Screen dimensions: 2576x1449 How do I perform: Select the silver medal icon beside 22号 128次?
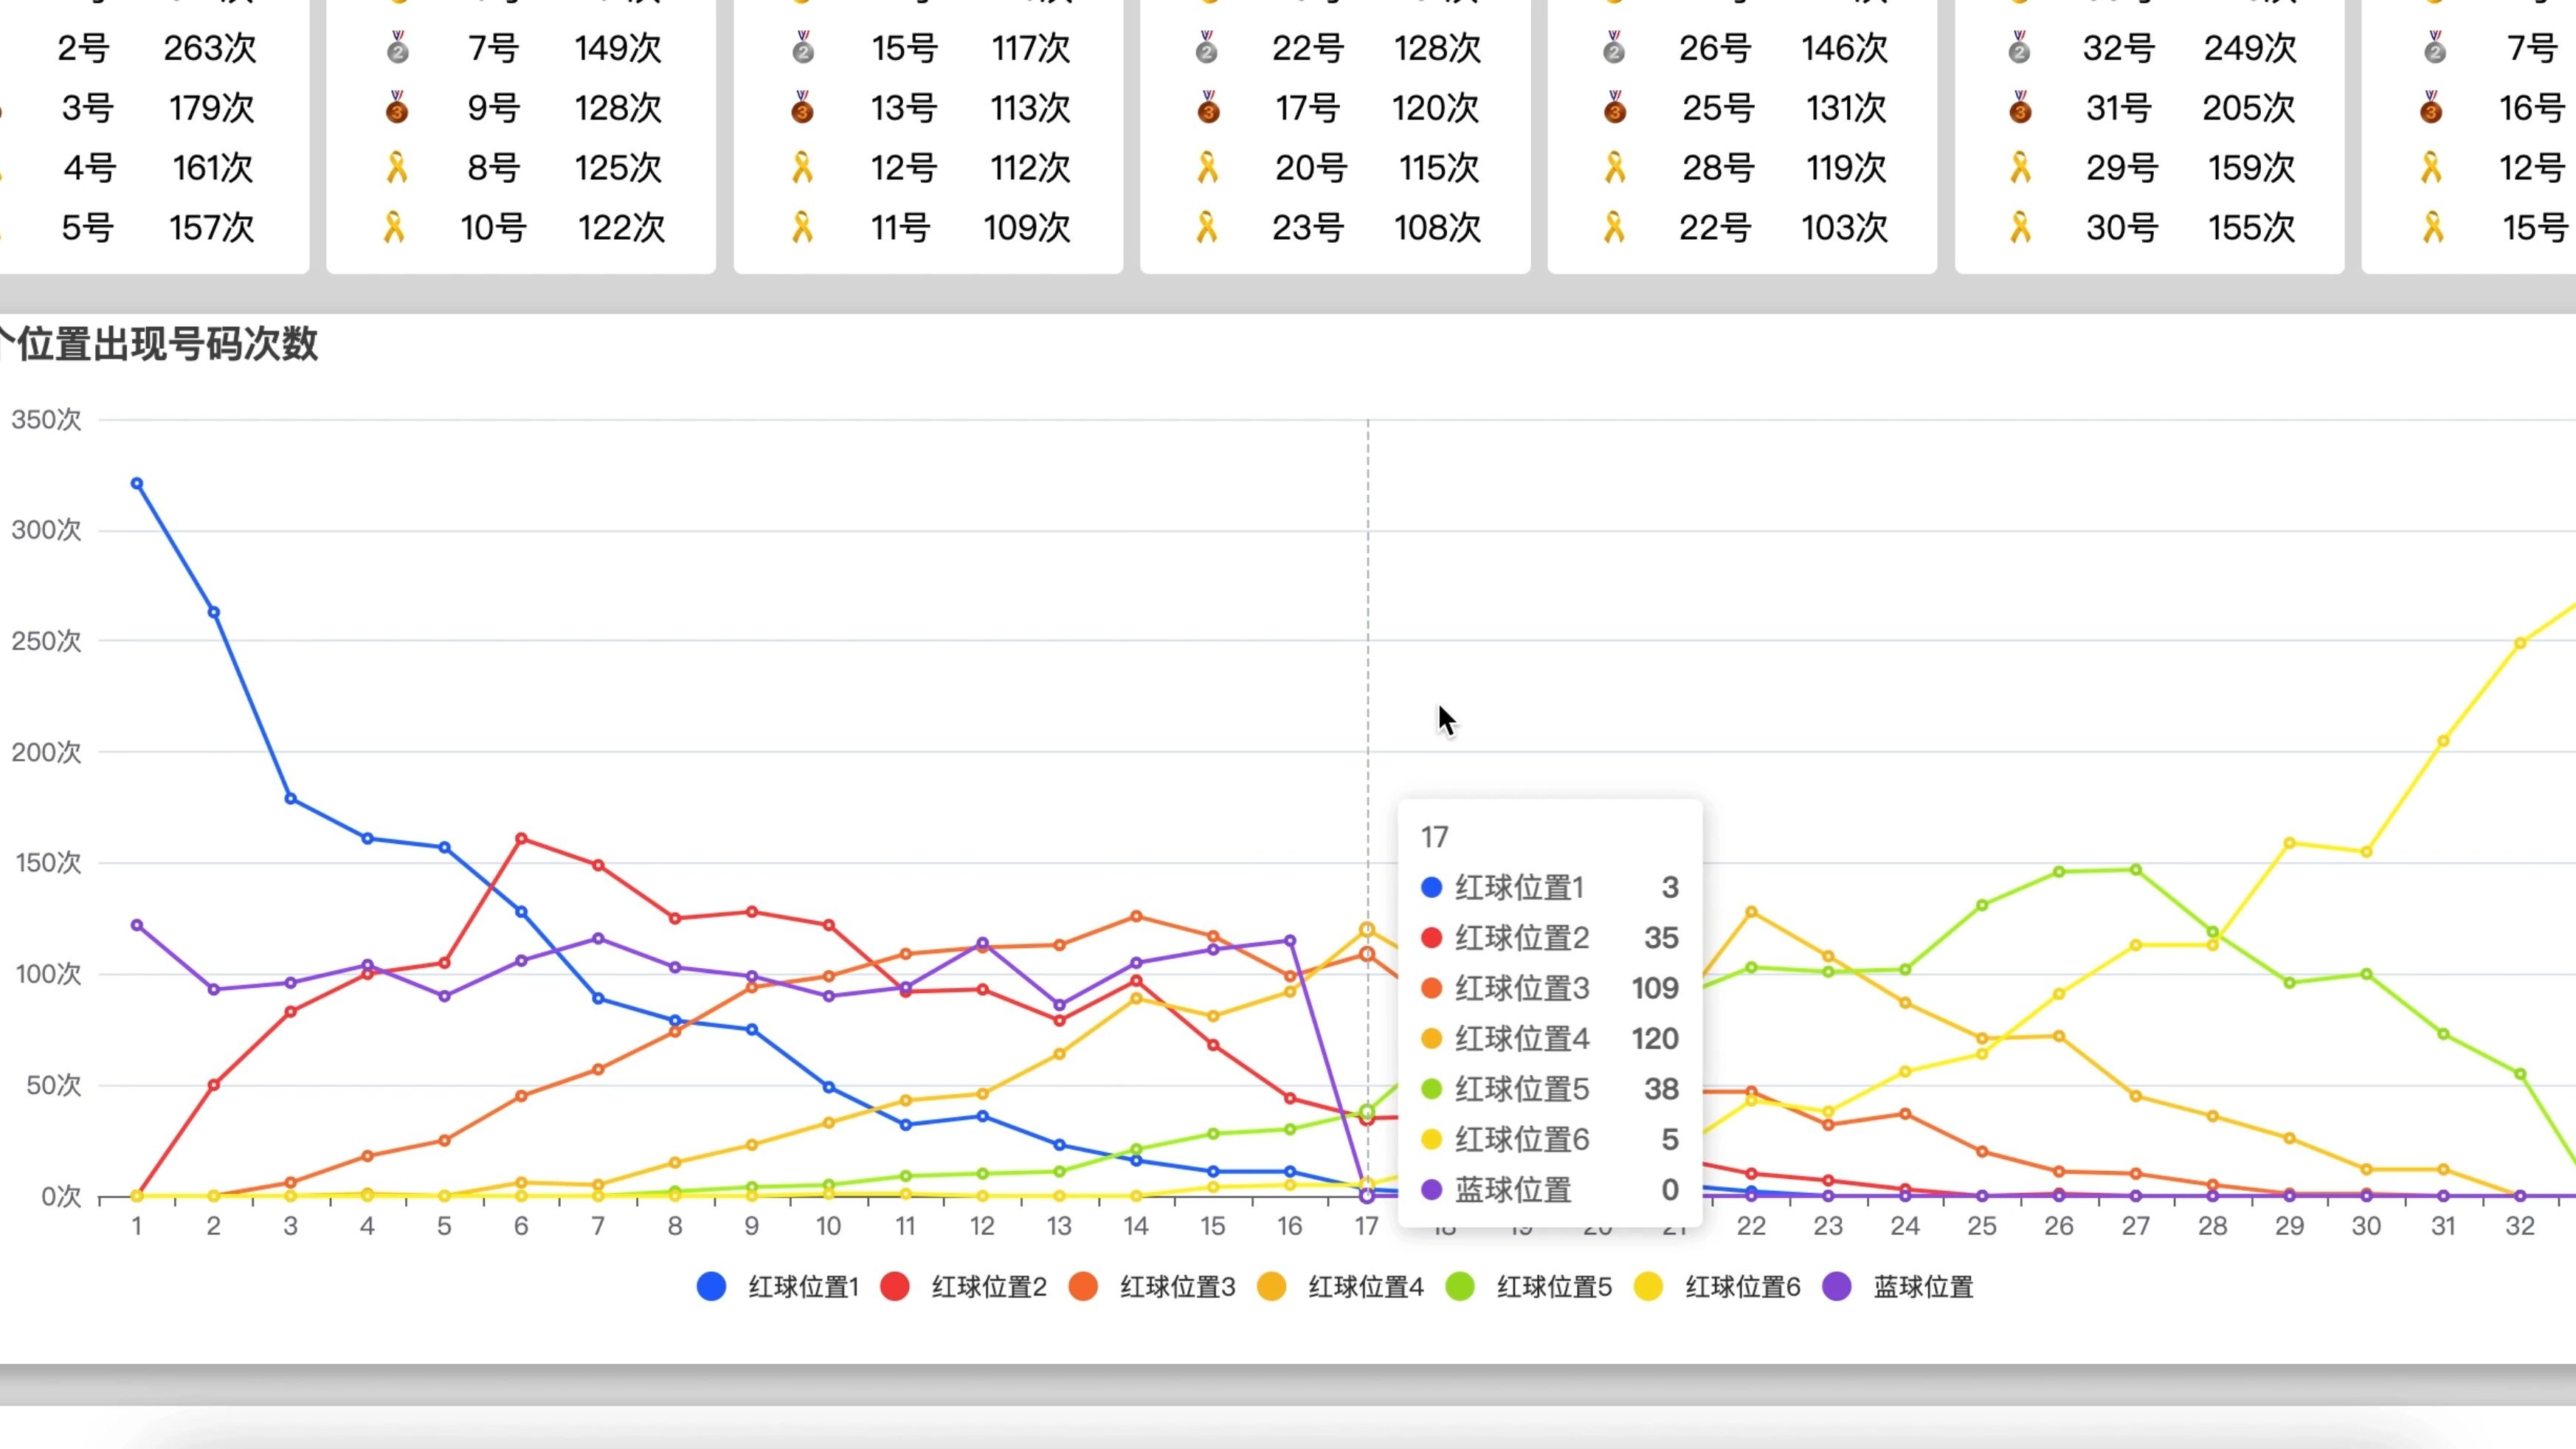point(1207,48)
